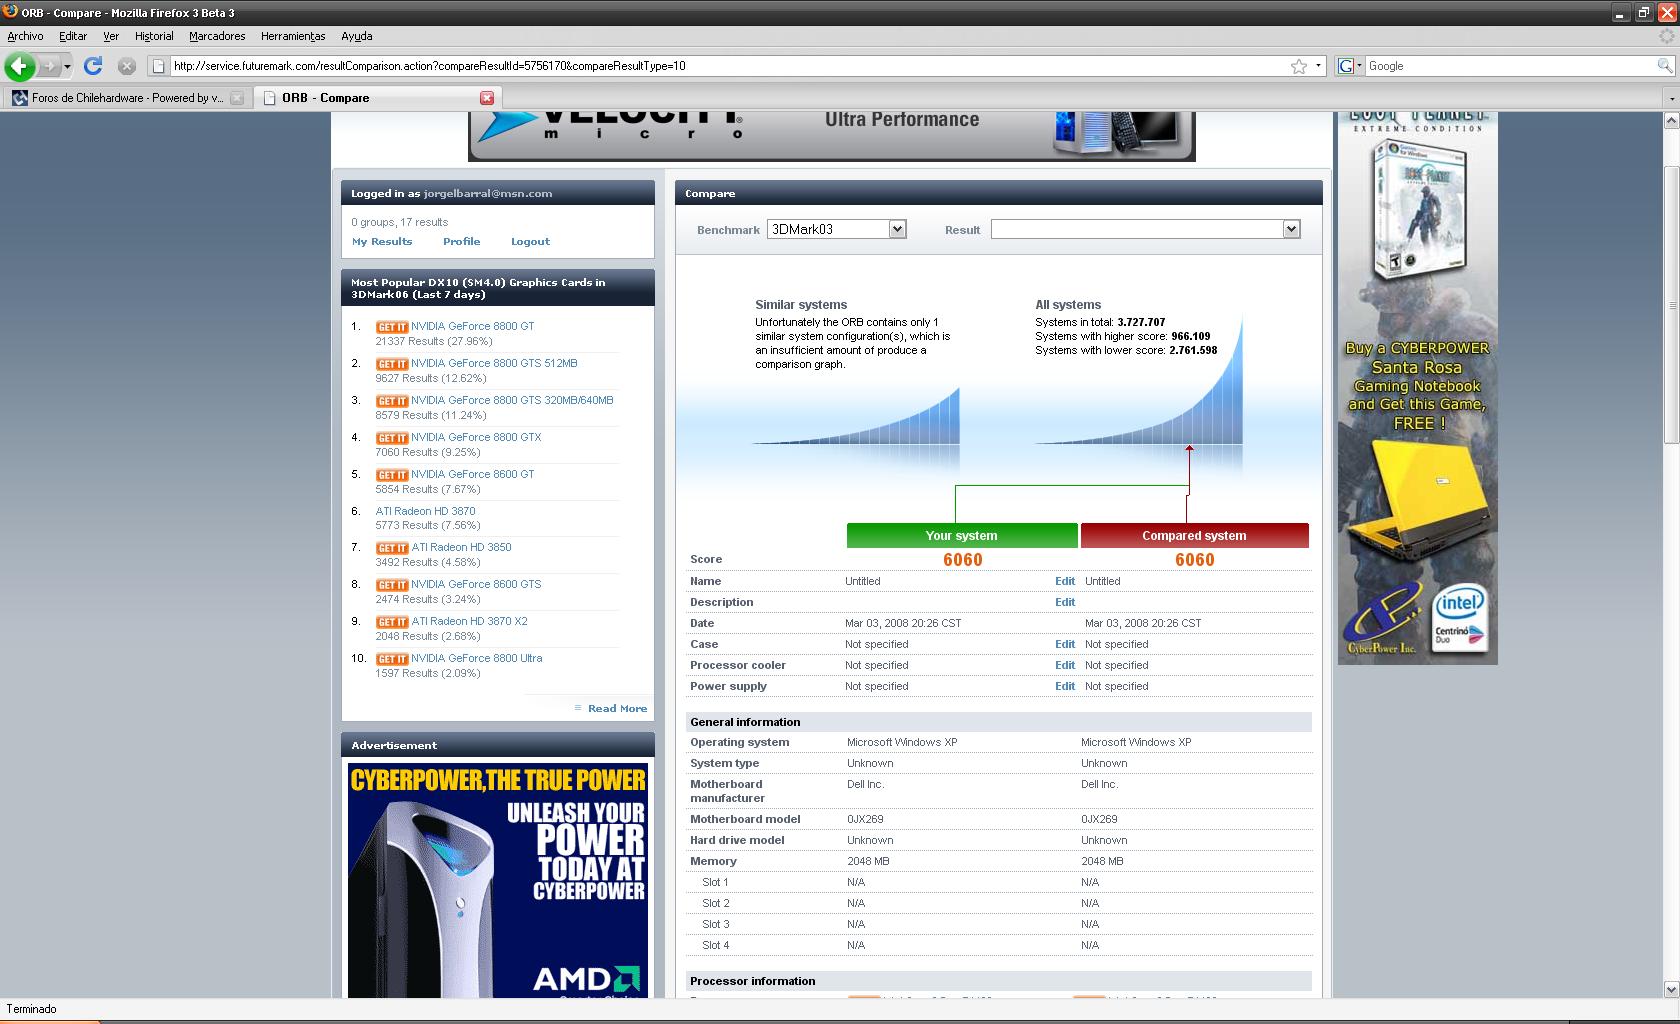This screenshot has width=1680, height=1024.
Task: Open ATI Radeon HD 3850 link
Action: 461,547
